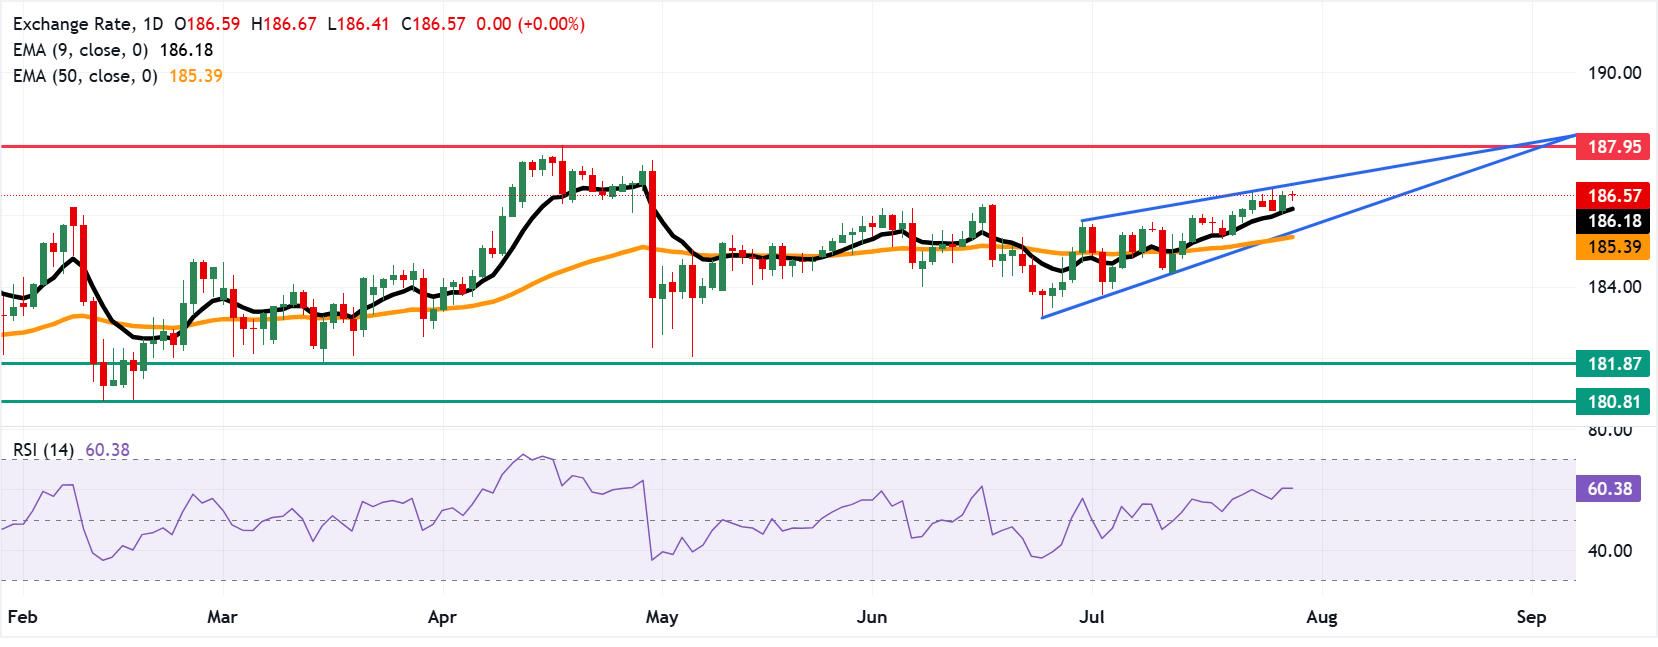Screen dimensions: 1658x647
Task: Click the 186.18 EMA 9 legend value
Action: click(x=186, y=50)
